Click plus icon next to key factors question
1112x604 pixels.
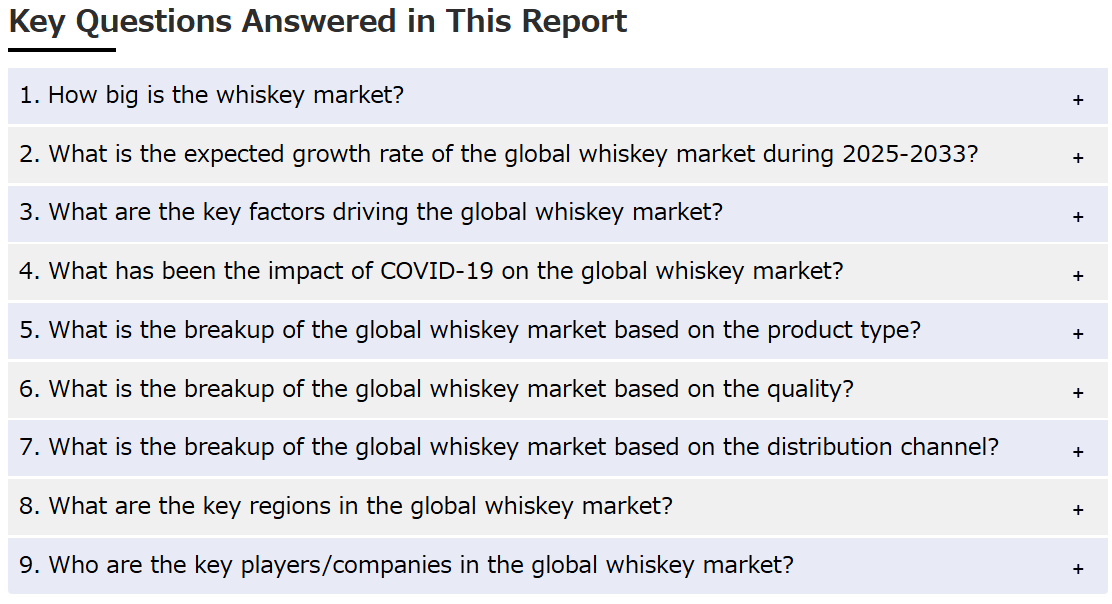click(x=1078, y=217)
